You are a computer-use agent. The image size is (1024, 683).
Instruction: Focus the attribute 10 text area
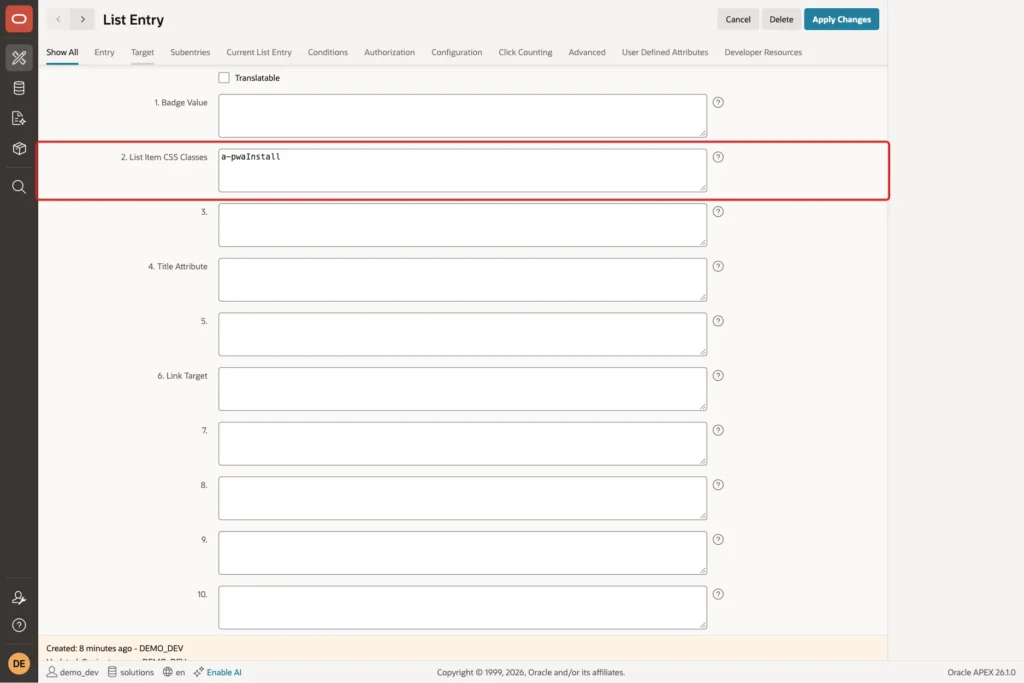(x=462, y=608)
